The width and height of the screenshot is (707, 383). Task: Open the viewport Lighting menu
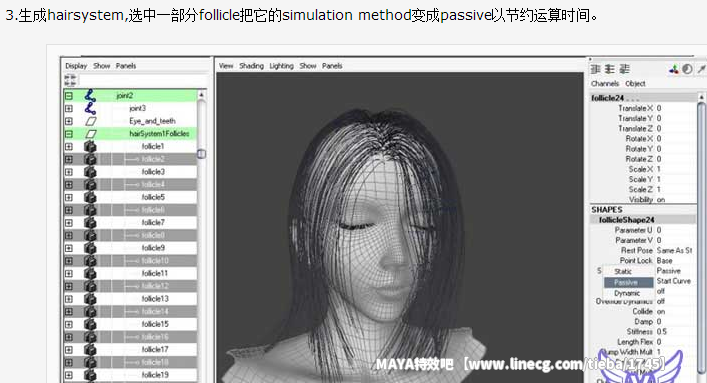(x=281, y=66)
